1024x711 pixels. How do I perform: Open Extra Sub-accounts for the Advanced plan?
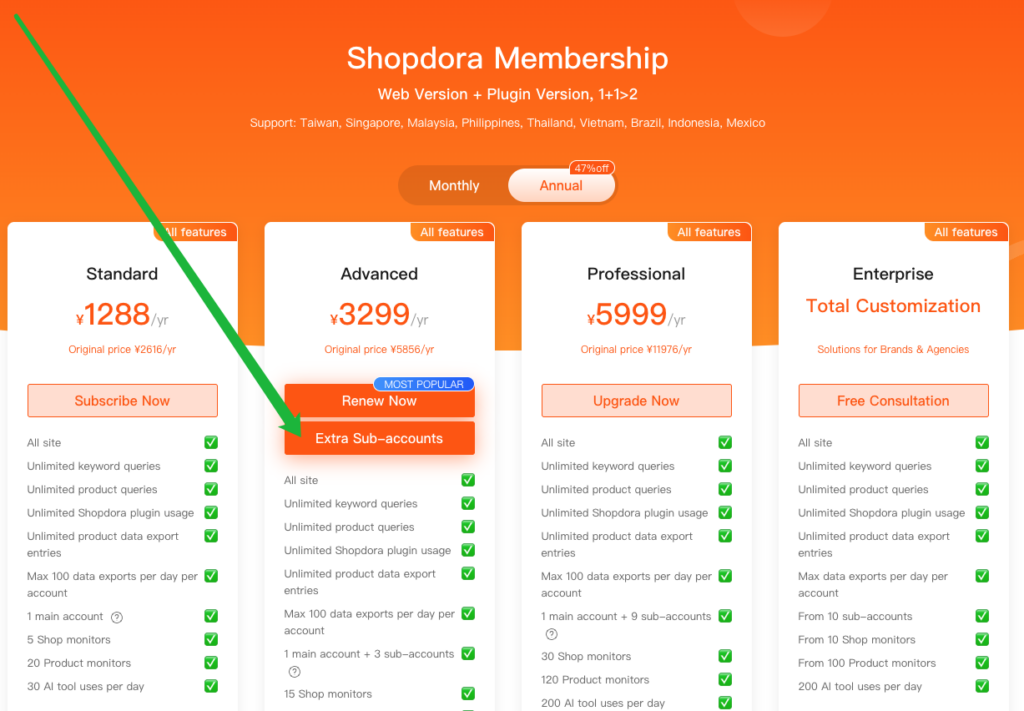point(379,438)
